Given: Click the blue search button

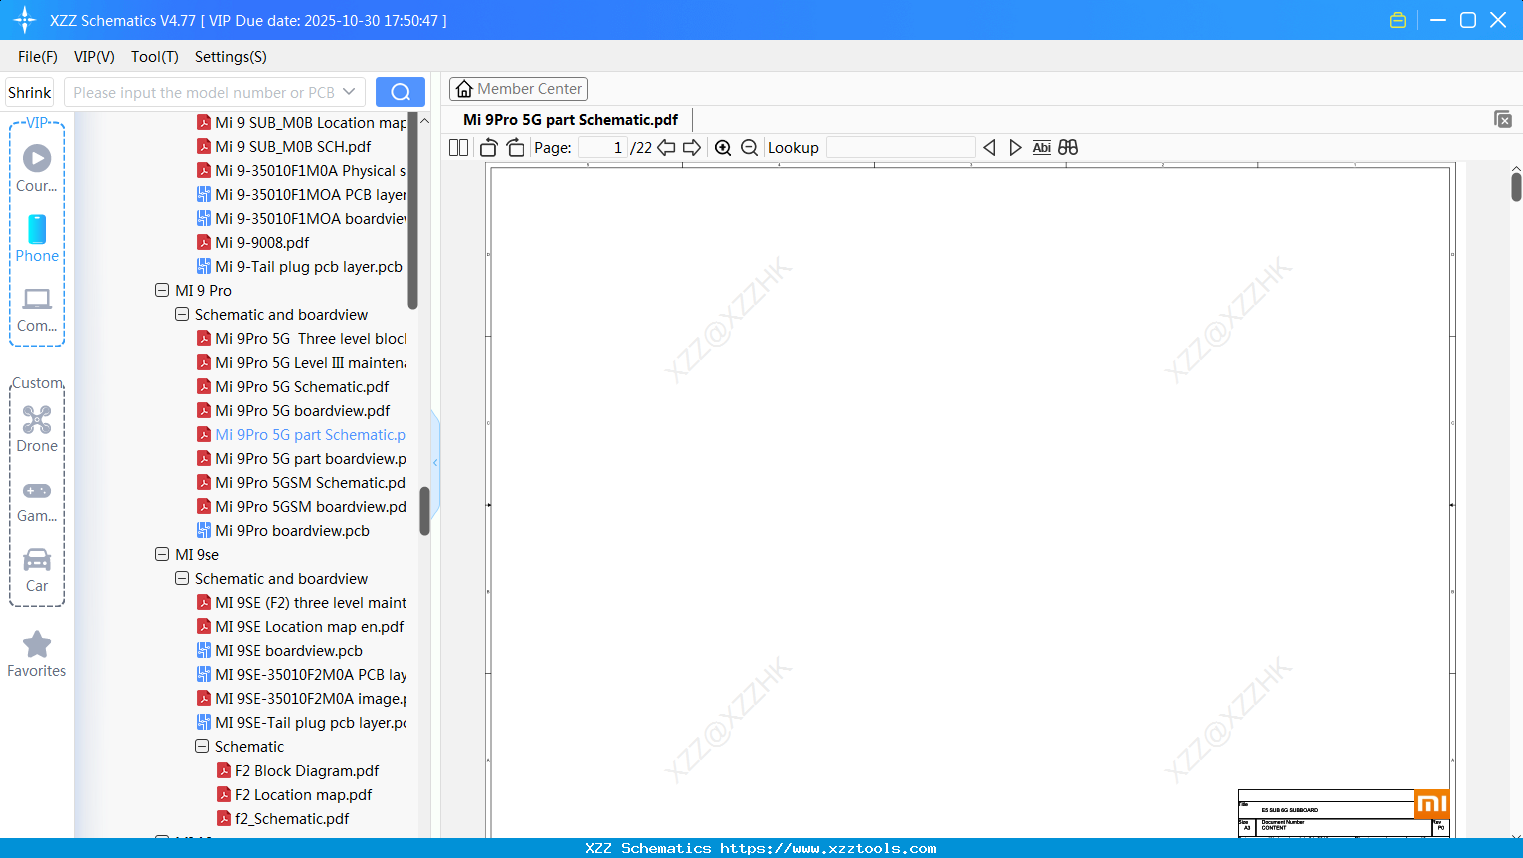Looking at the screenshot, I should (400, 92).
